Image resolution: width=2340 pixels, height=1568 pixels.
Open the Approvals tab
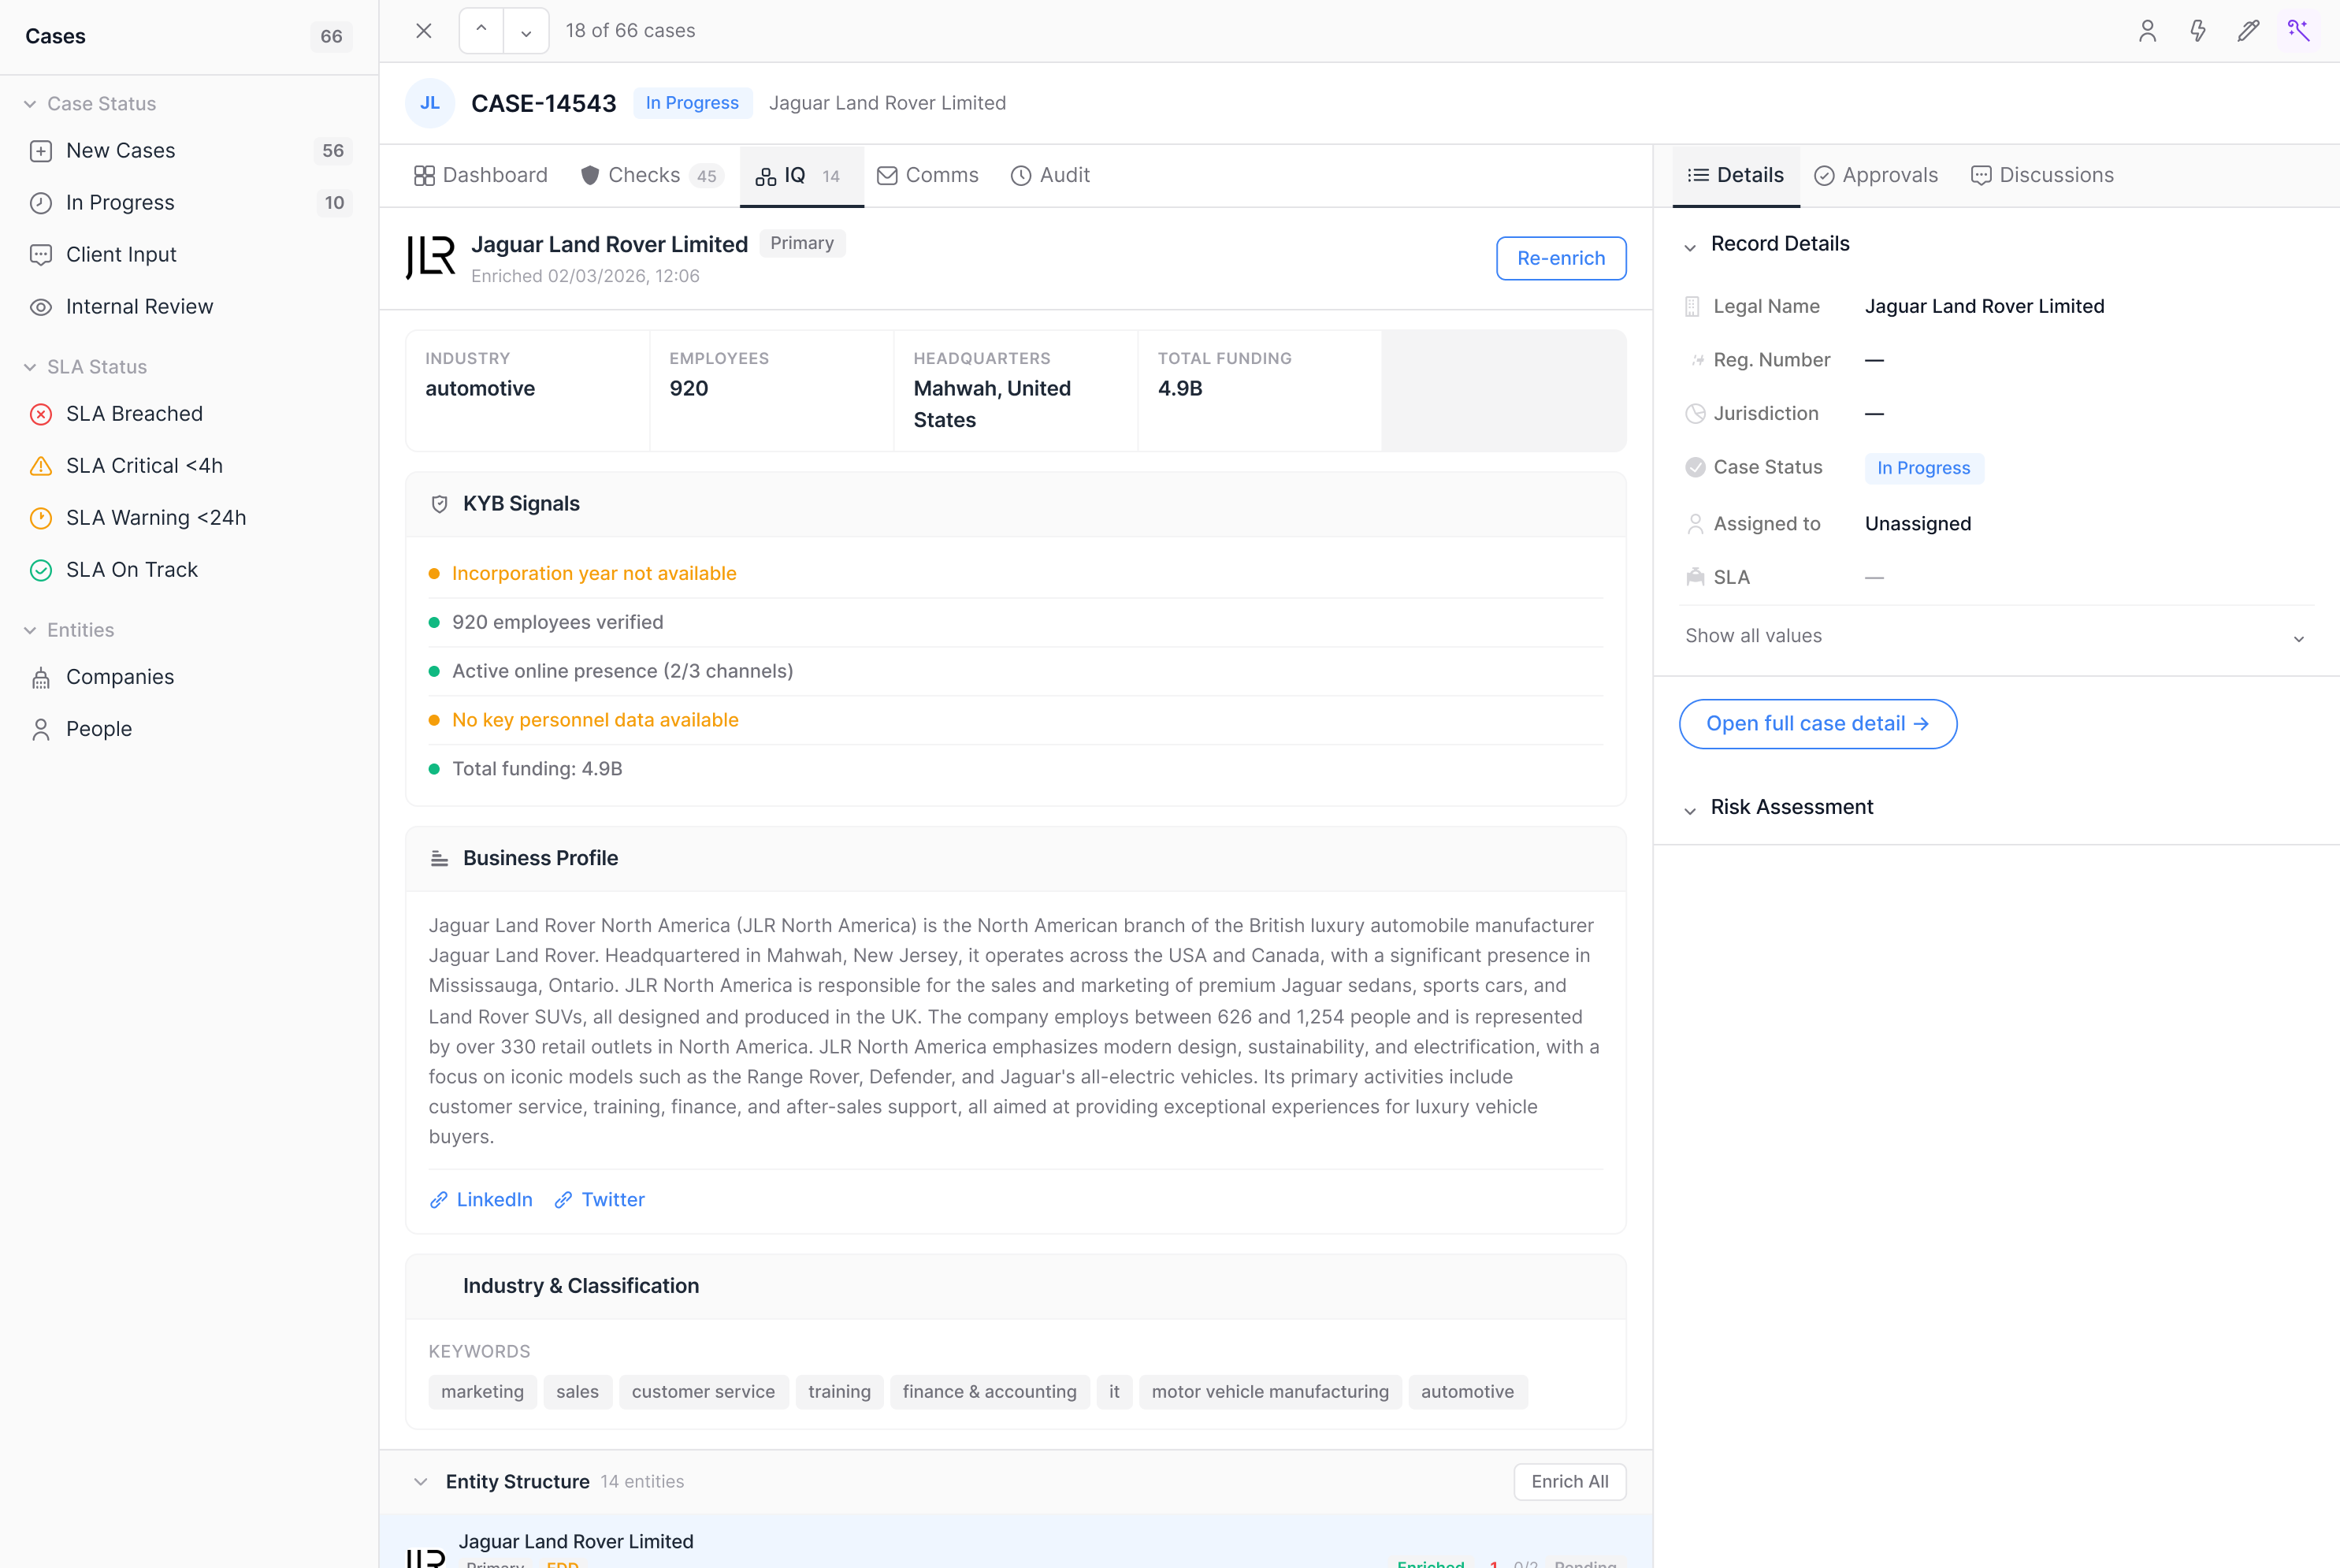point(1876,175)
